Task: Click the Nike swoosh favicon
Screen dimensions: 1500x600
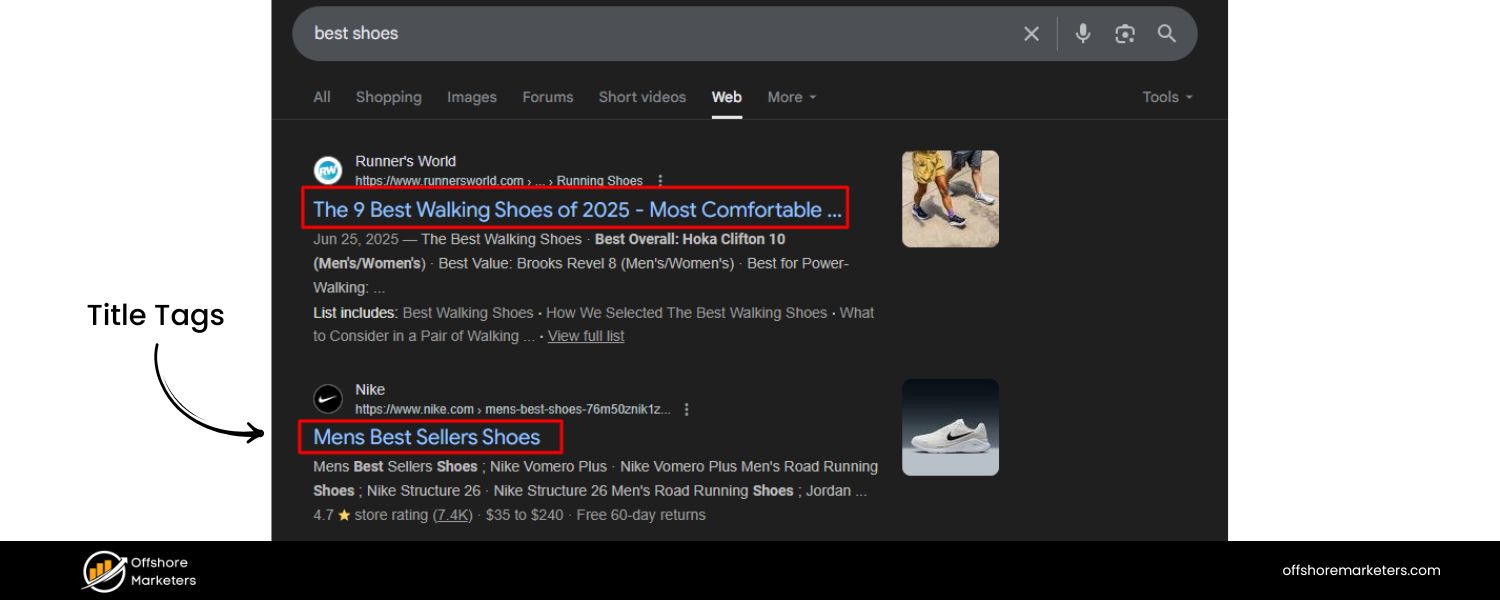Action: 328,399
